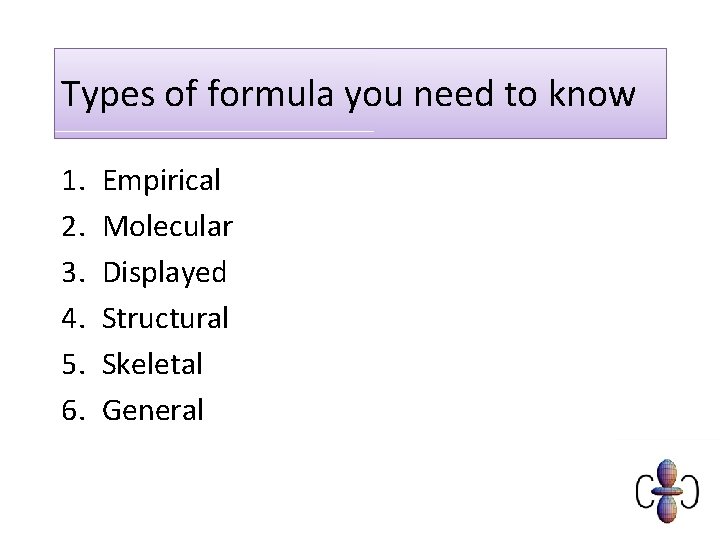
Task: Click the slide title 'Types of formula you need to know'
Action: (348, 94)
